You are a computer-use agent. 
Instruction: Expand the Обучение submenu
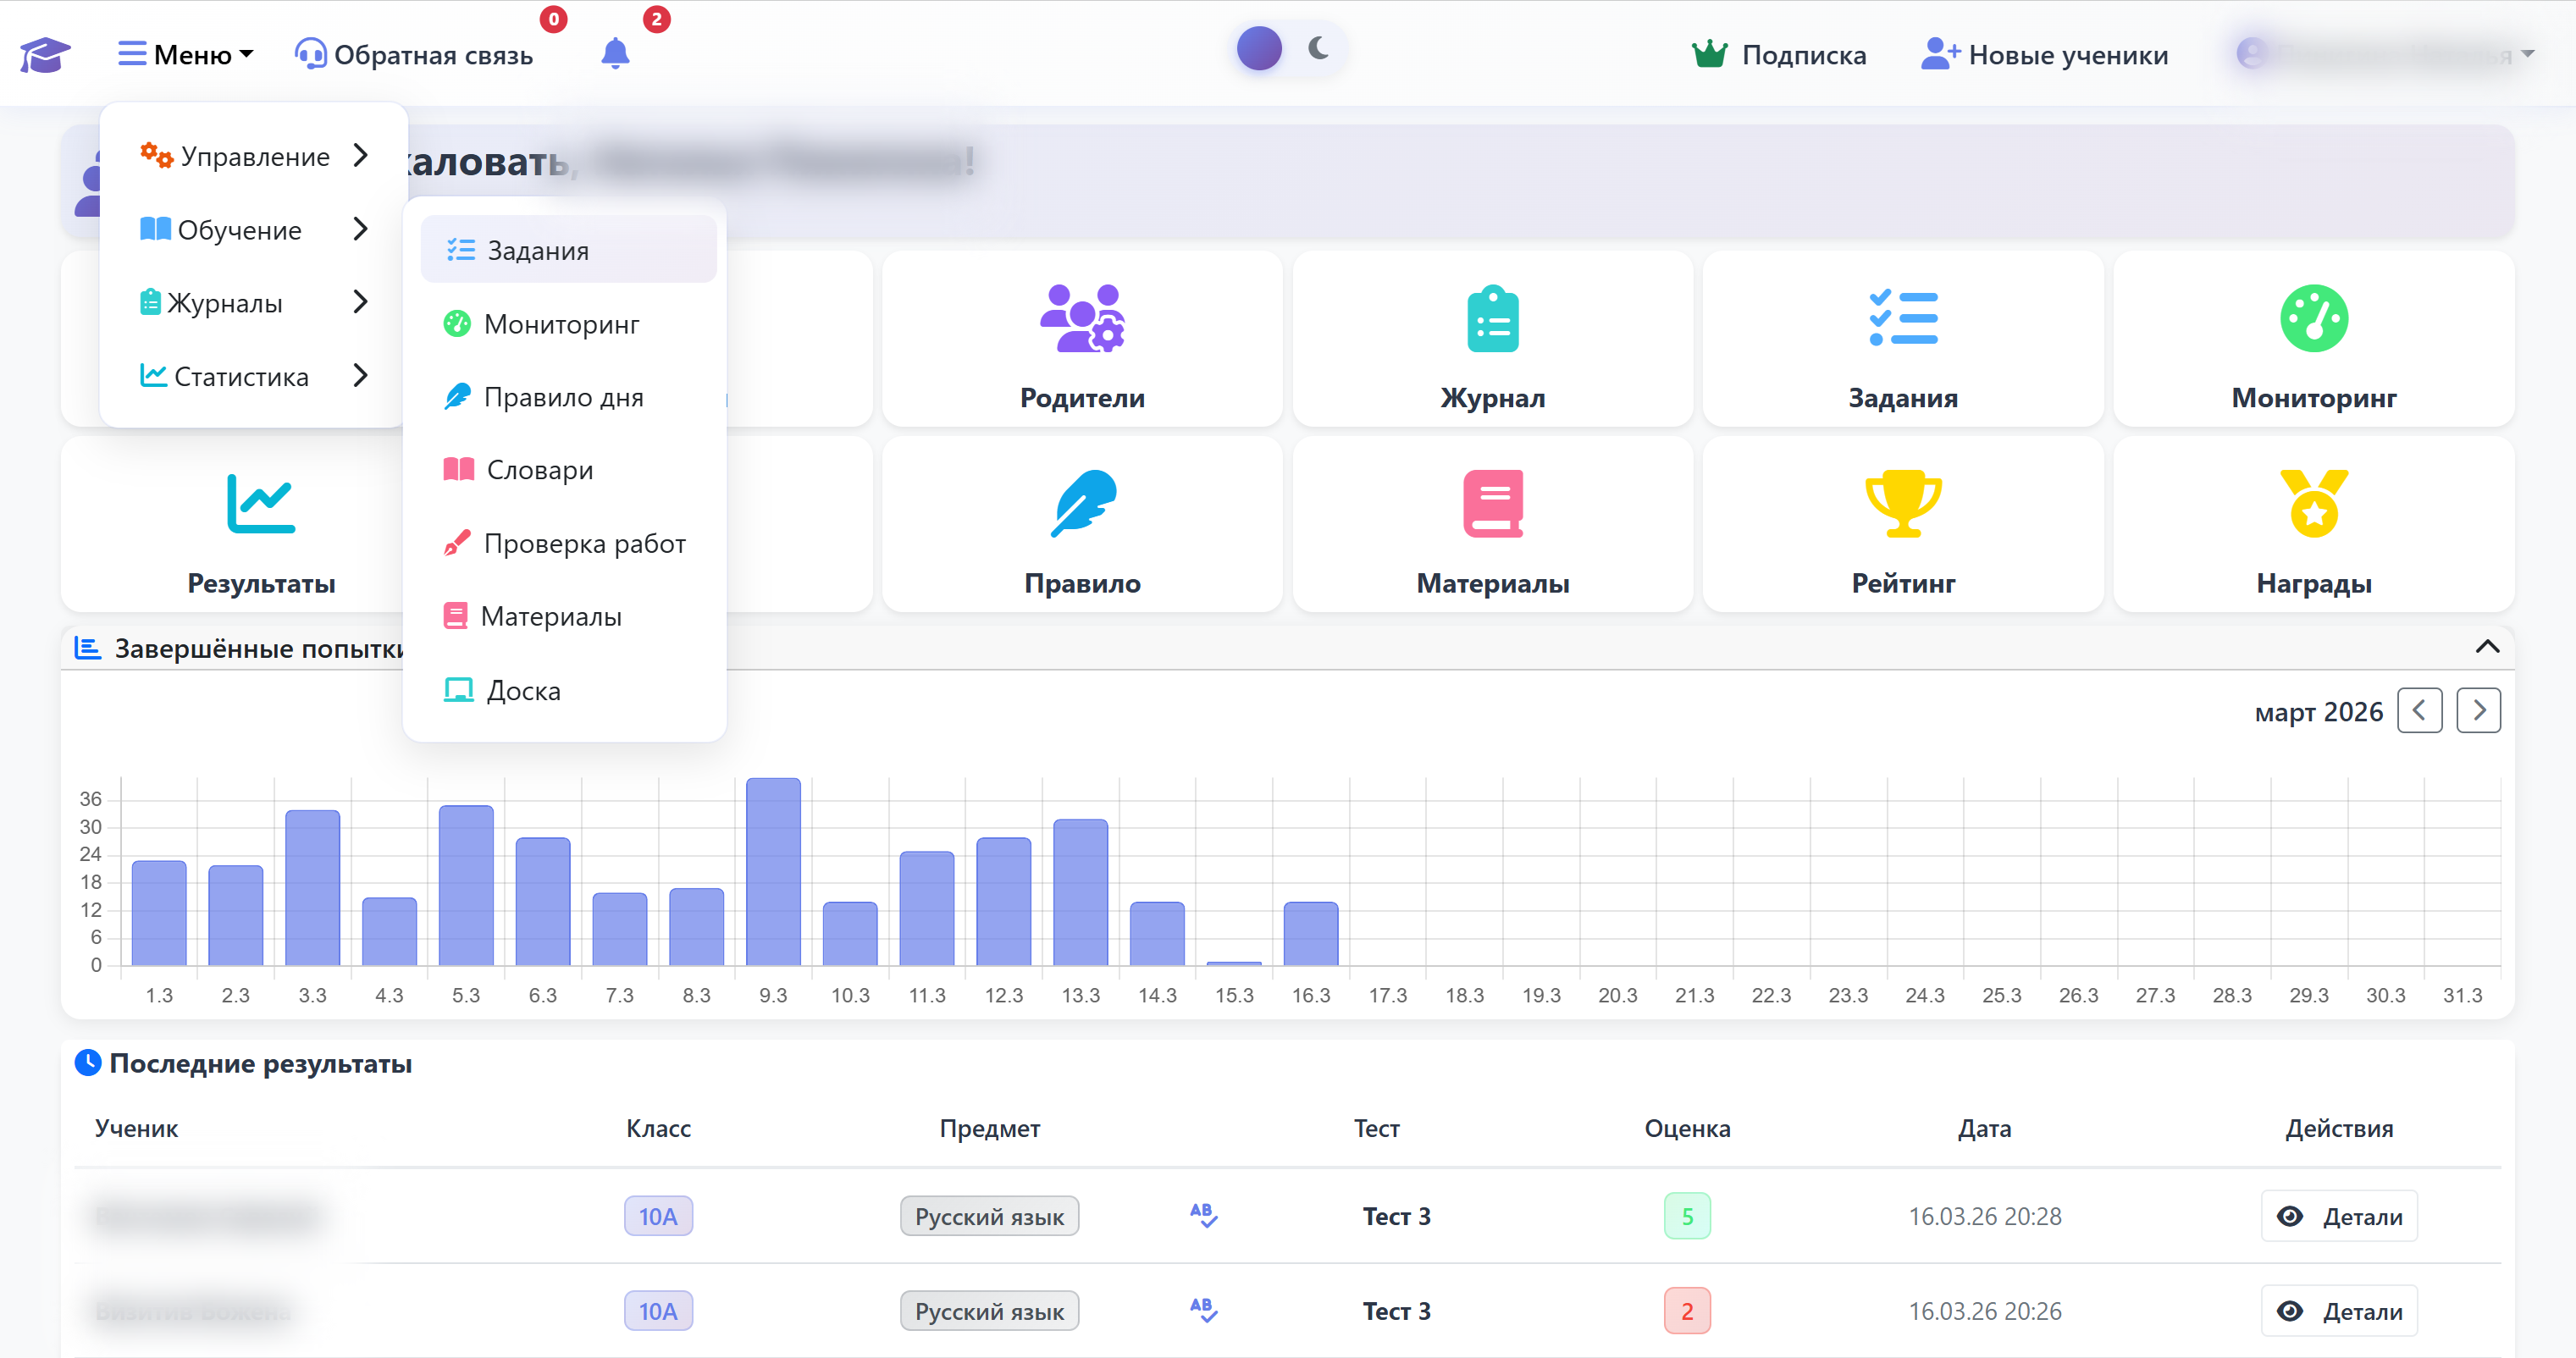pyautogui.click(x=254, y=229)
